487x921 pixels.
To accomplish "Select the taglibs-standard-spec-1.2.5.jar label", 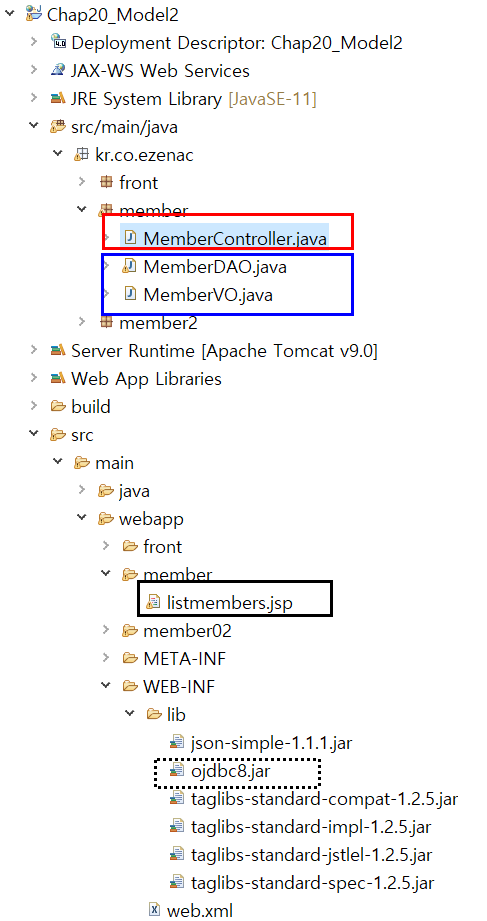I will [313, 882].
